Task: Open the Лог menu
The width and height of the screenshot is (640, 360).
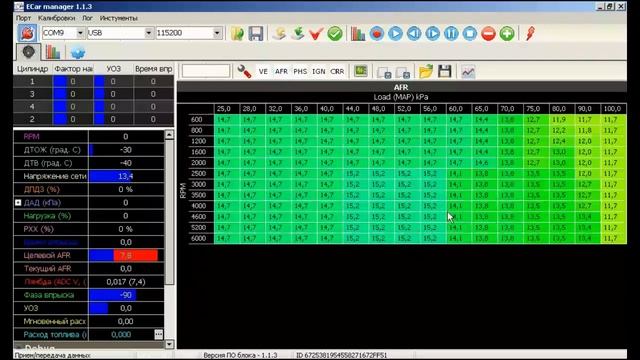Action: (87, 18)
